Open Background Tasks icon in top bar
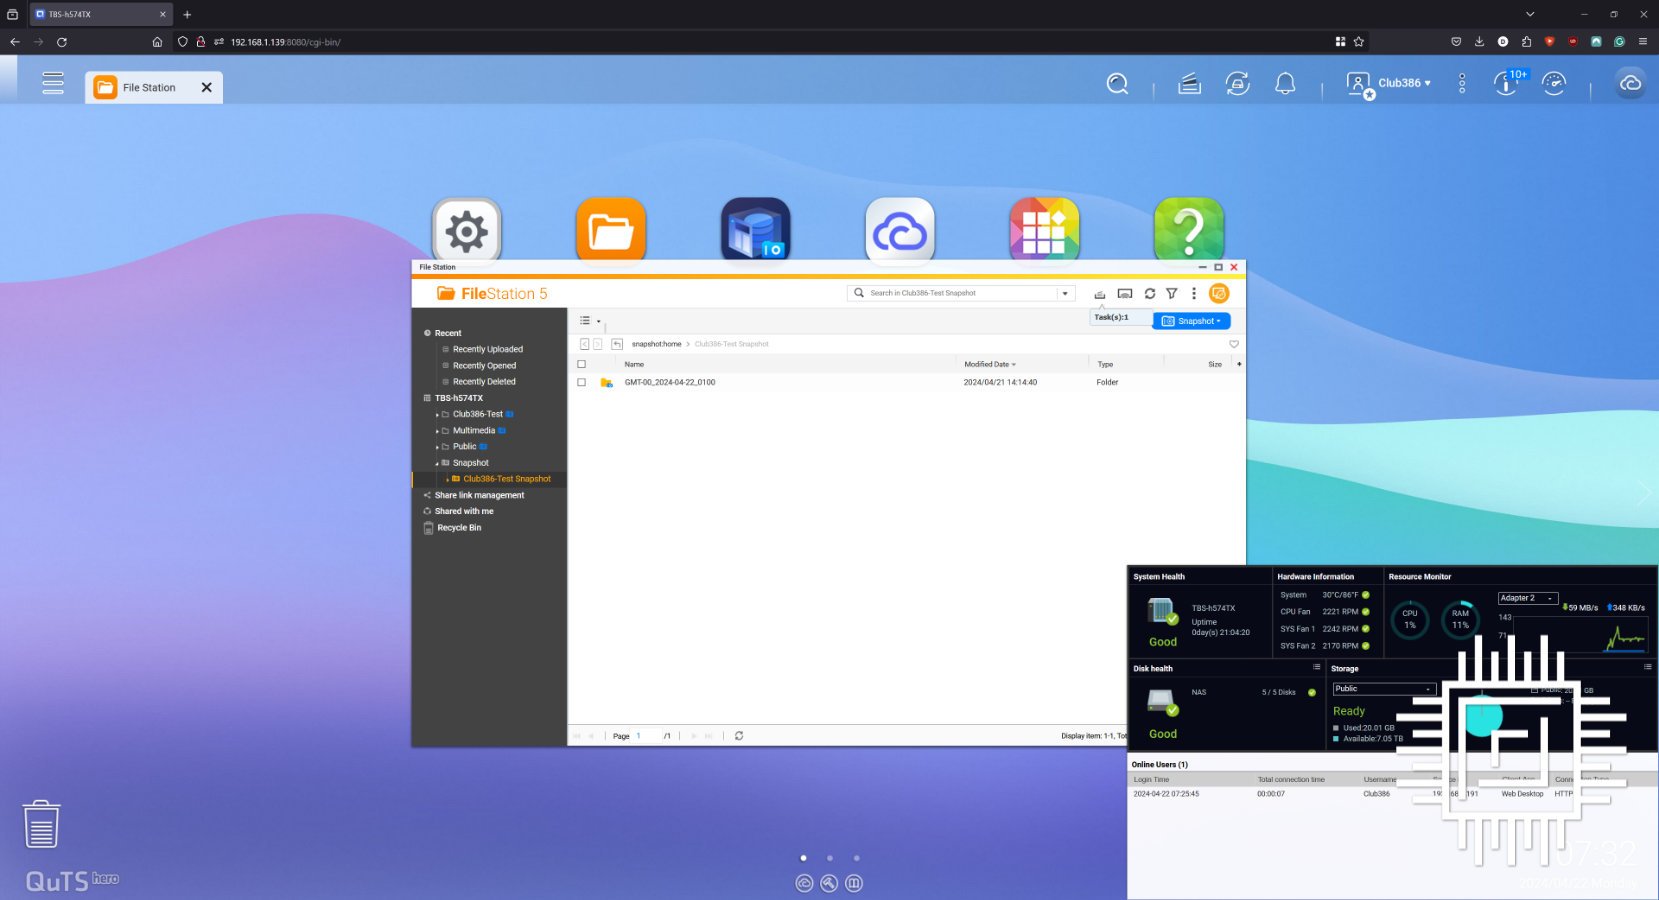 1189,84
